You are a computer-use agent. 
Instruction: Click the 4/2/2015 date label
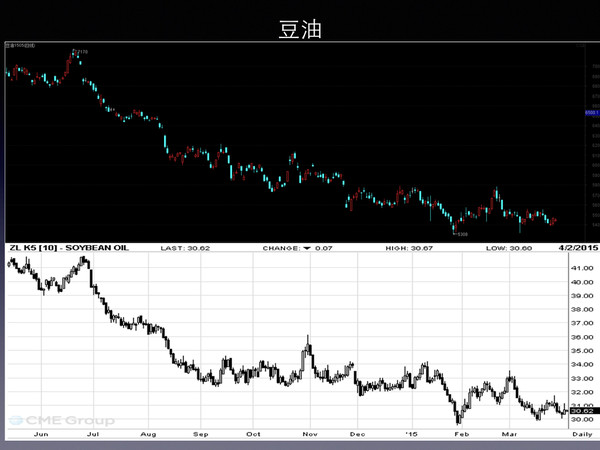[x=578, y=248]
